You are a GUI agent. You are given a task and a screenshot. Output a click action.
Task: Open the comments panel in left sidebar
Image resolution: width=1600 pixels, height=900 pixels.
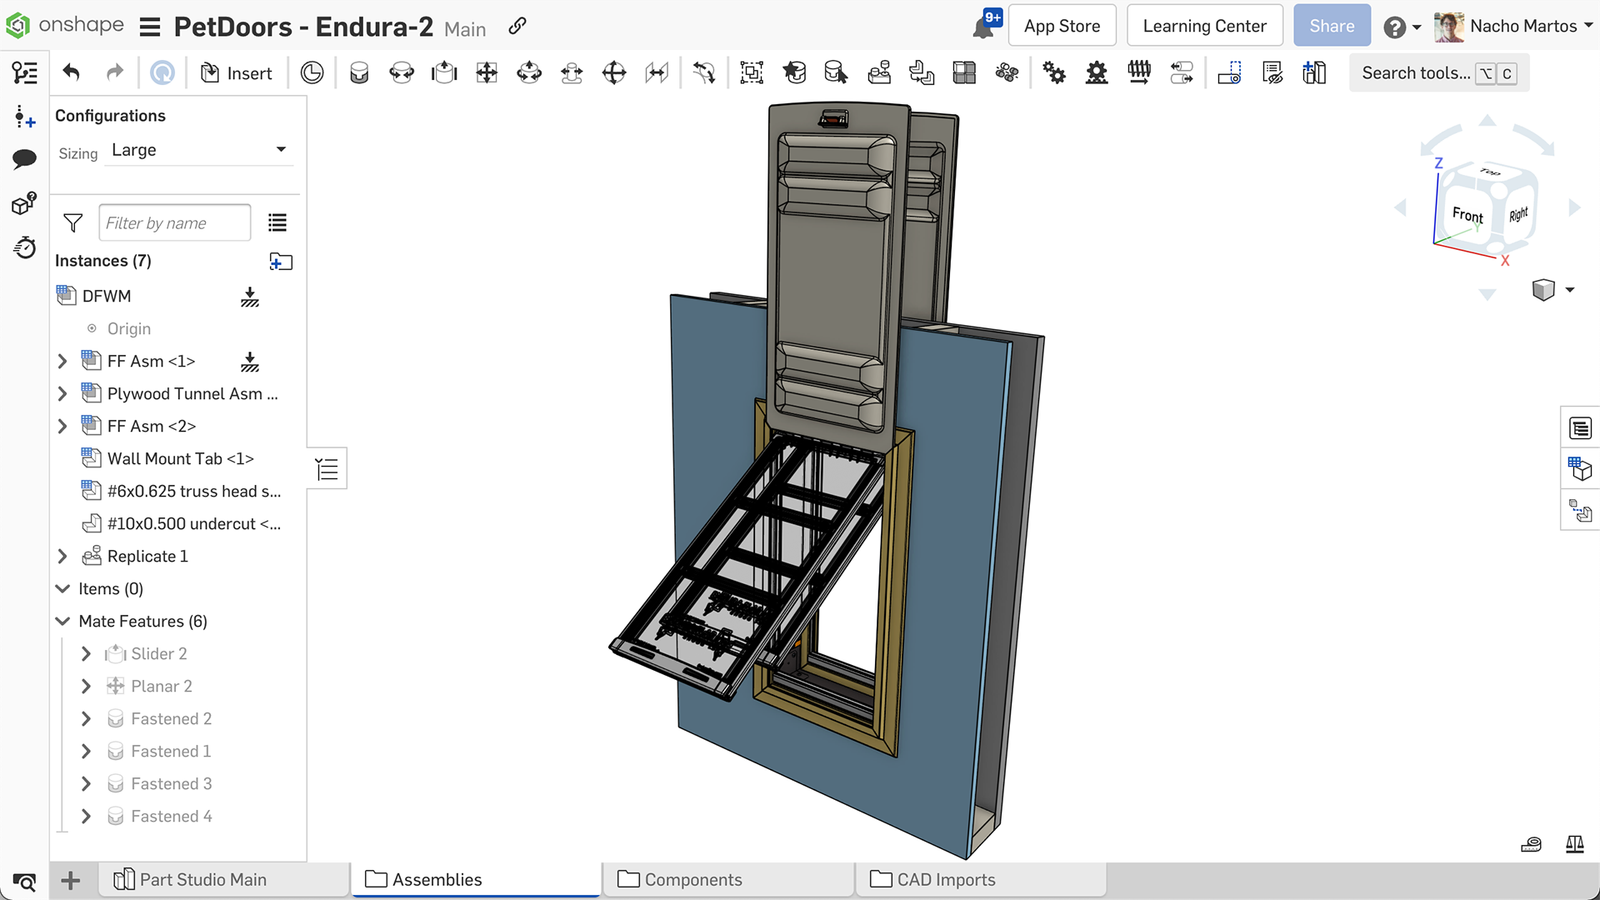tap(24, 158)
